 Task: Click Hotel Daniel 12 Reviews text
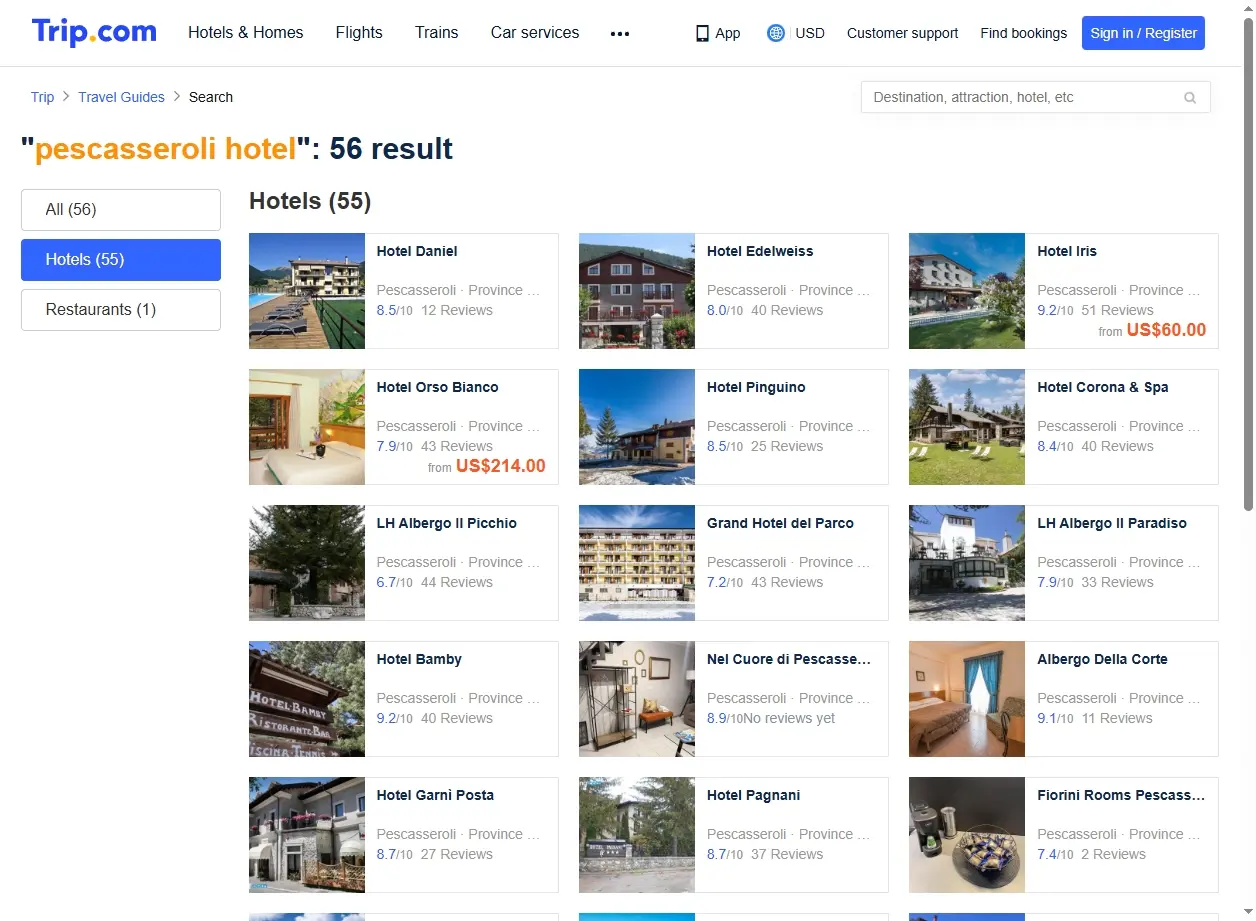click(x=457, y=310)
